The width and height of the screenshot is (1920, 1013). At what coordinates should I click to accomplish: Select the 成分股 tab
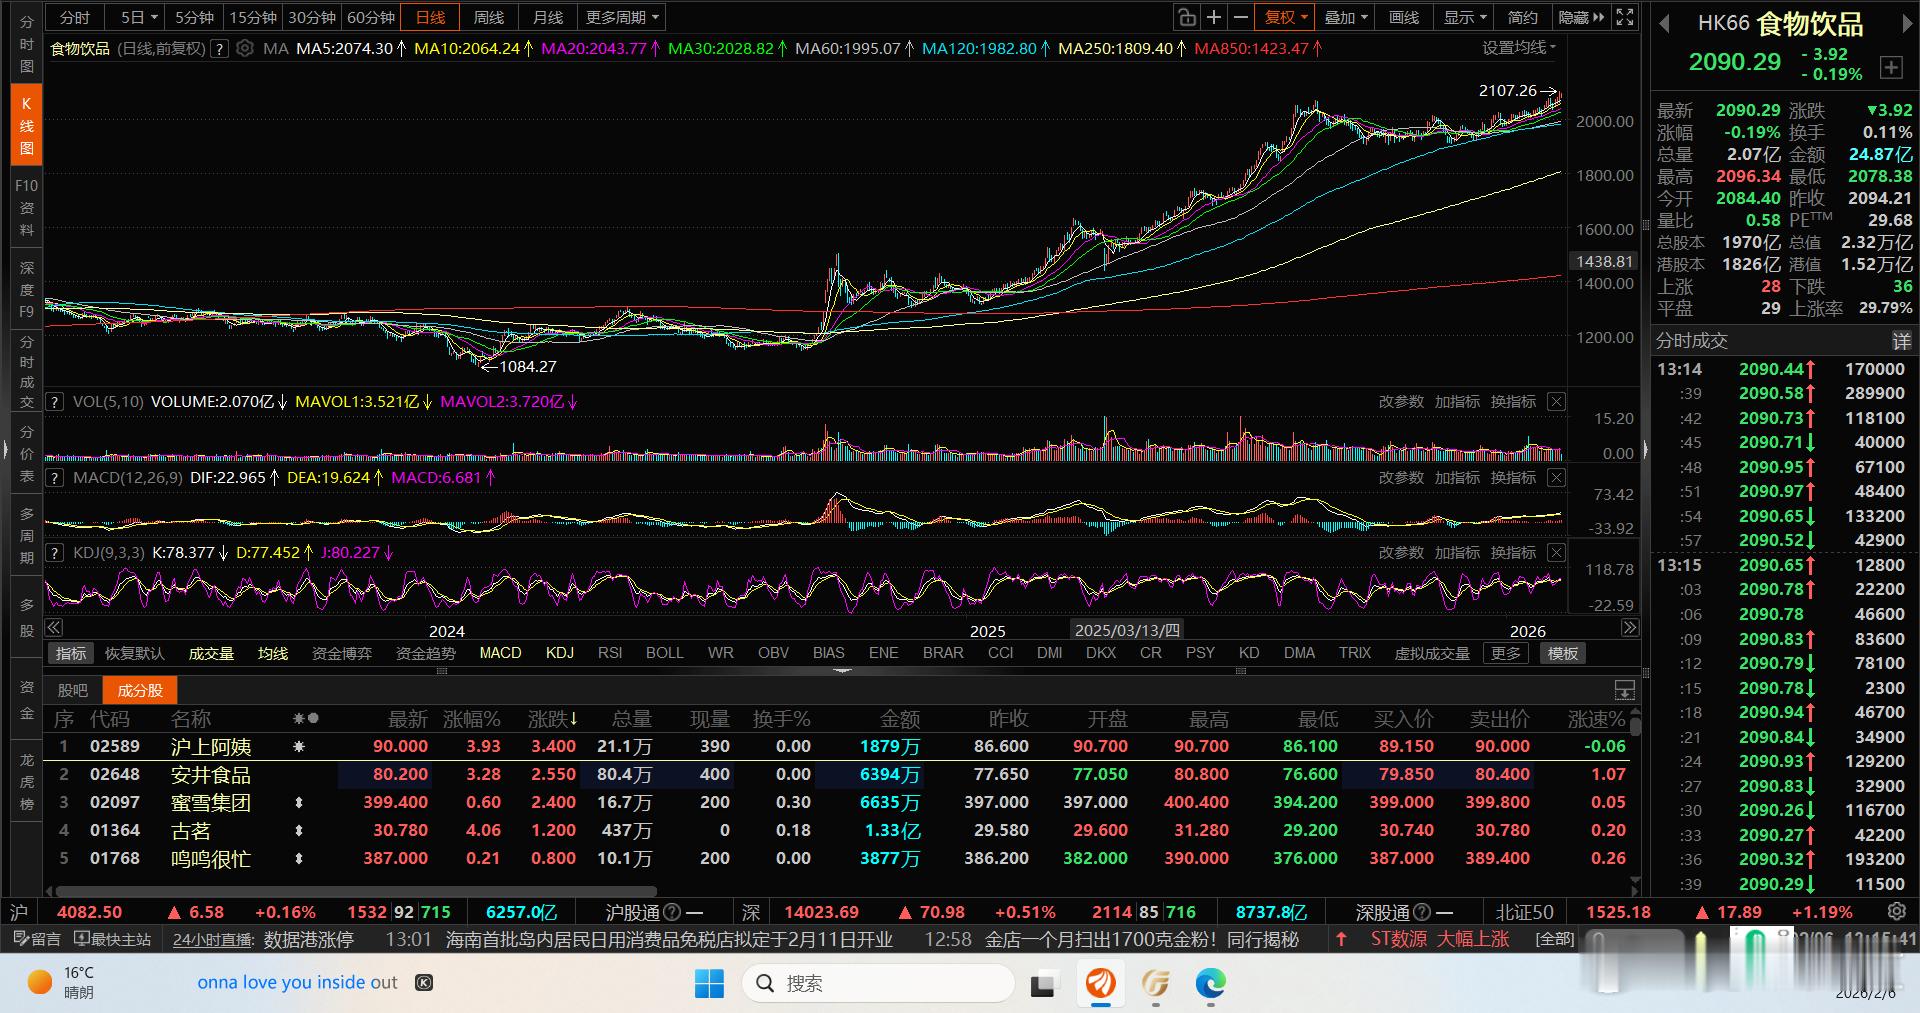[x=140, y=690]
